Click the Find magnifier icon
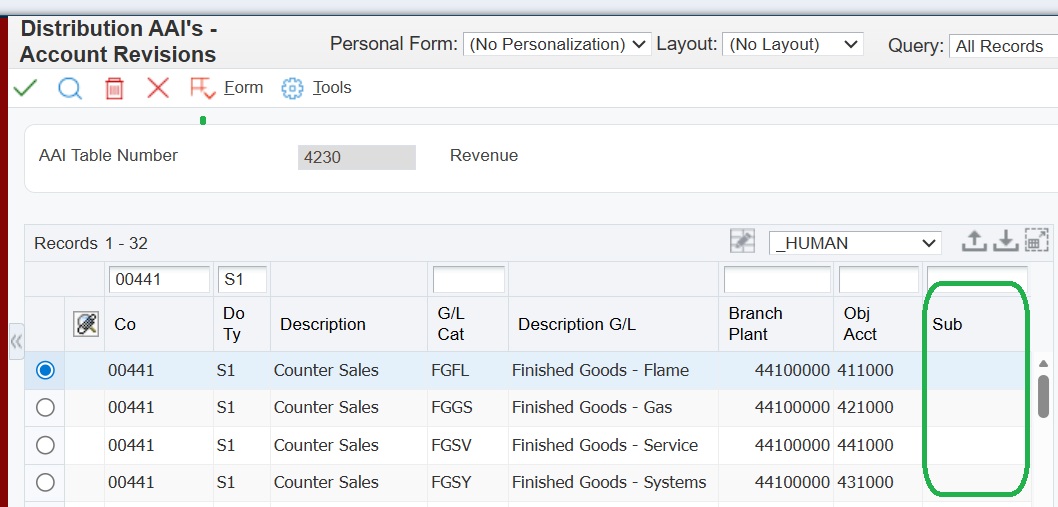1058x507 pixels. click(70, 88)
